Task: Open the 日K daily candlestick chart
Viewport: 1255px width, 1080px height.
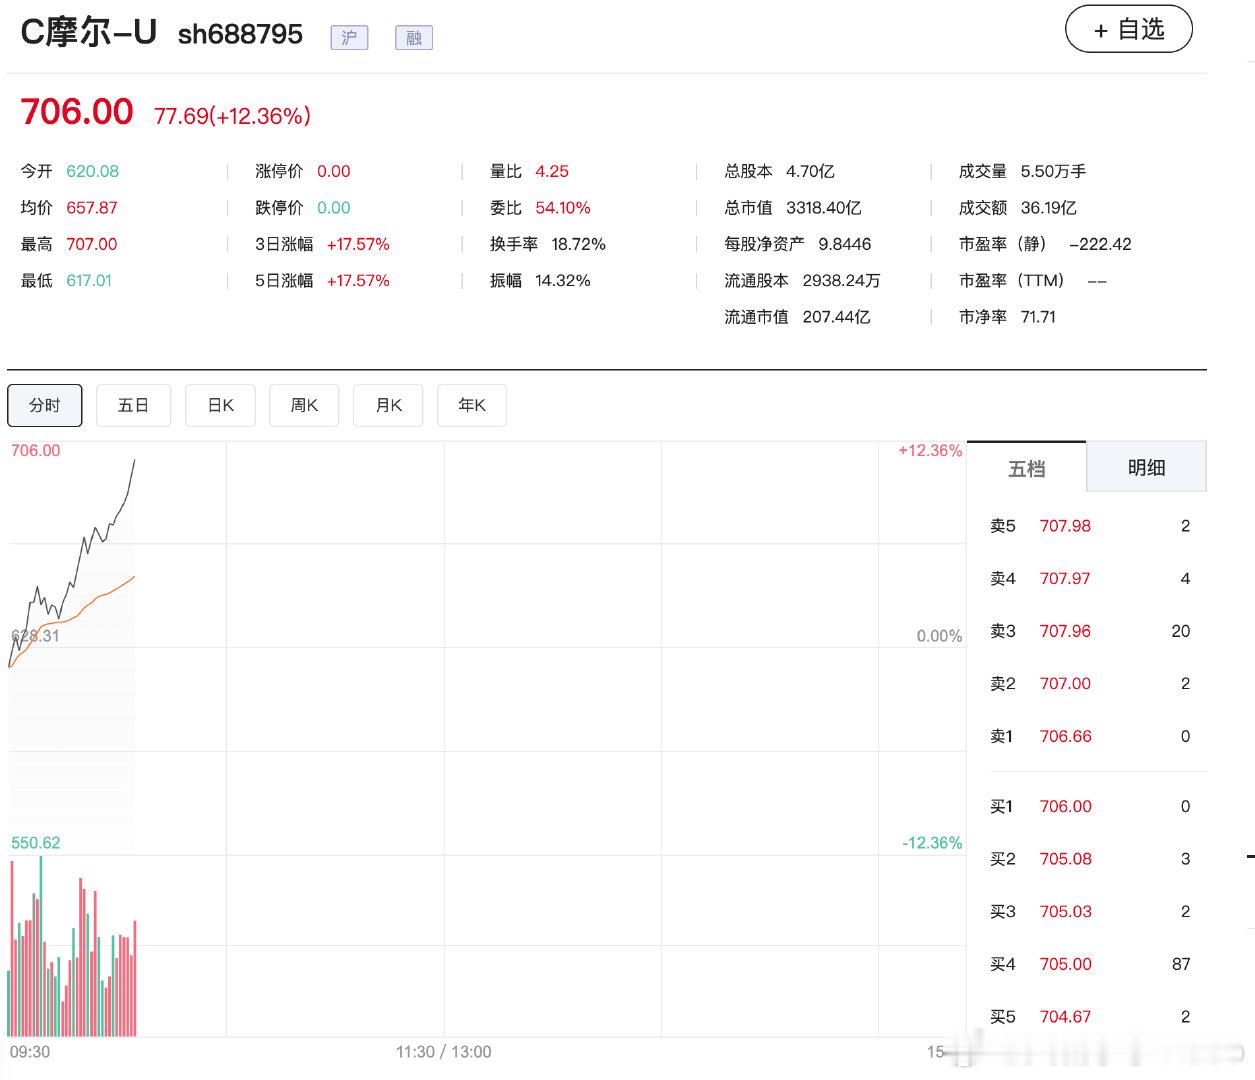Action: 220,405
